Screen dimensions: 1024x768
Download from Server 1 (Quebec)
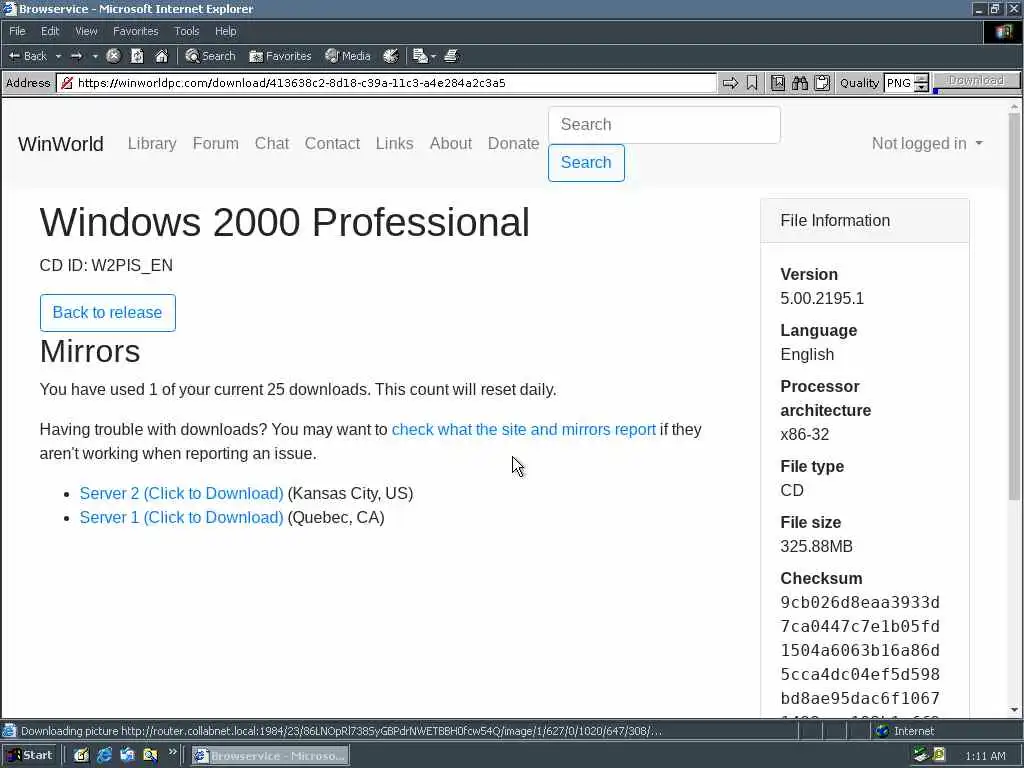coord(182,518)
